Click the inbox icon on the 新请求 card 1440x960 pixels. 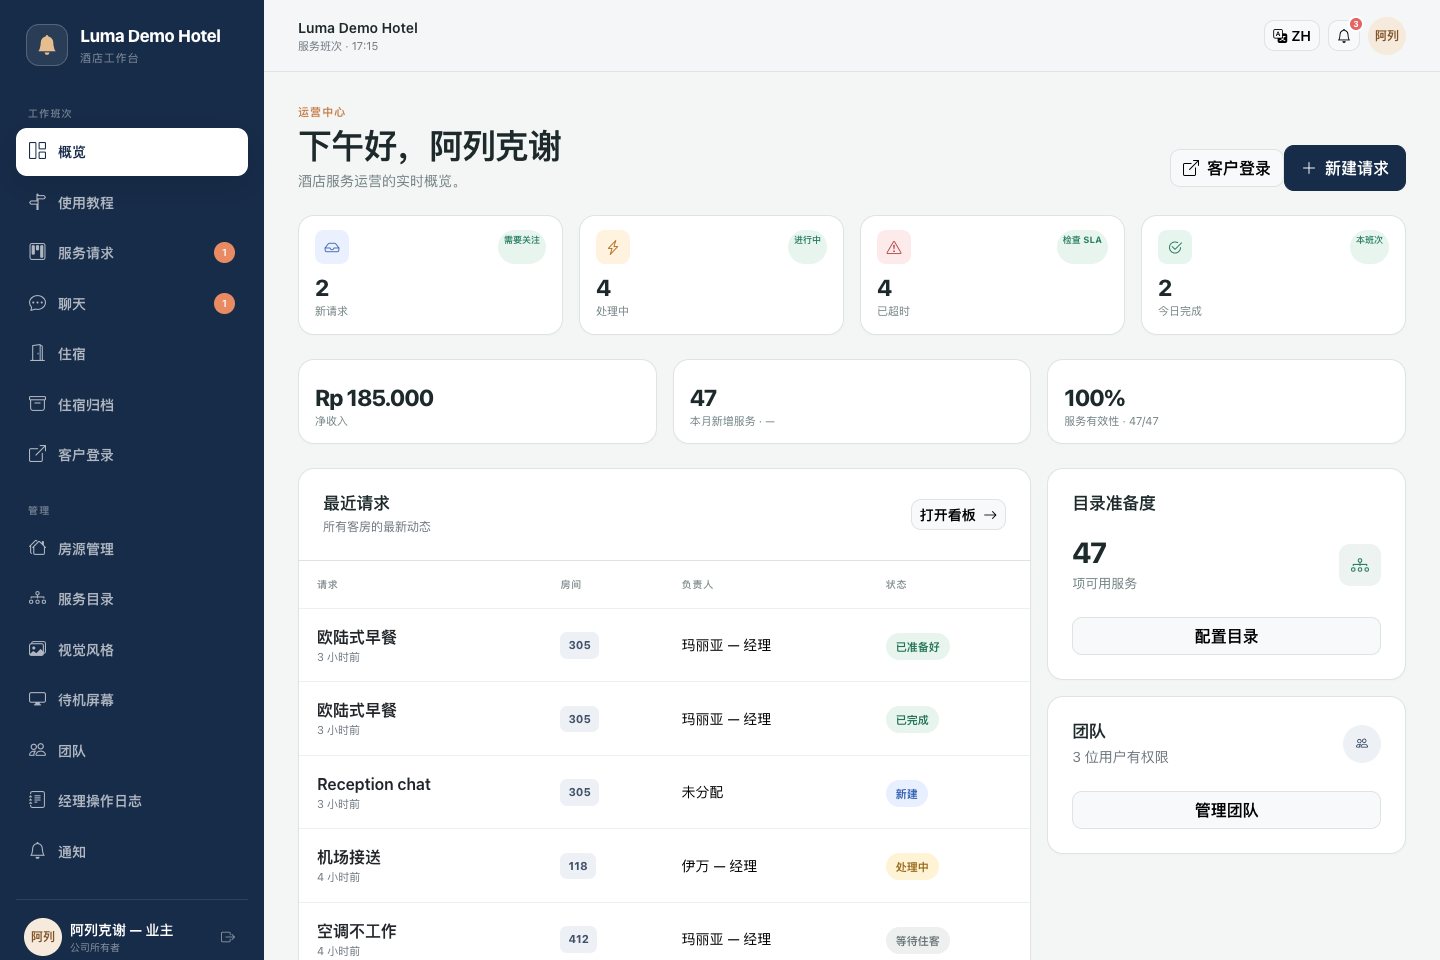point(332,247)
